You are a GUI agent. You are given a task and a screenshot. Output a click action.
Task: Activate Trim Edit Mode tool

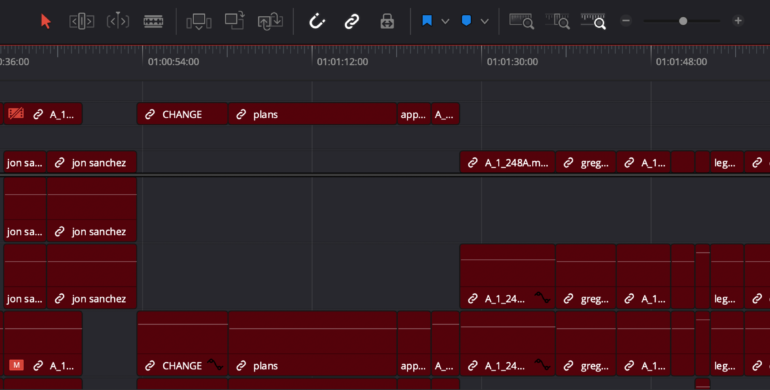tap(82, 21)
